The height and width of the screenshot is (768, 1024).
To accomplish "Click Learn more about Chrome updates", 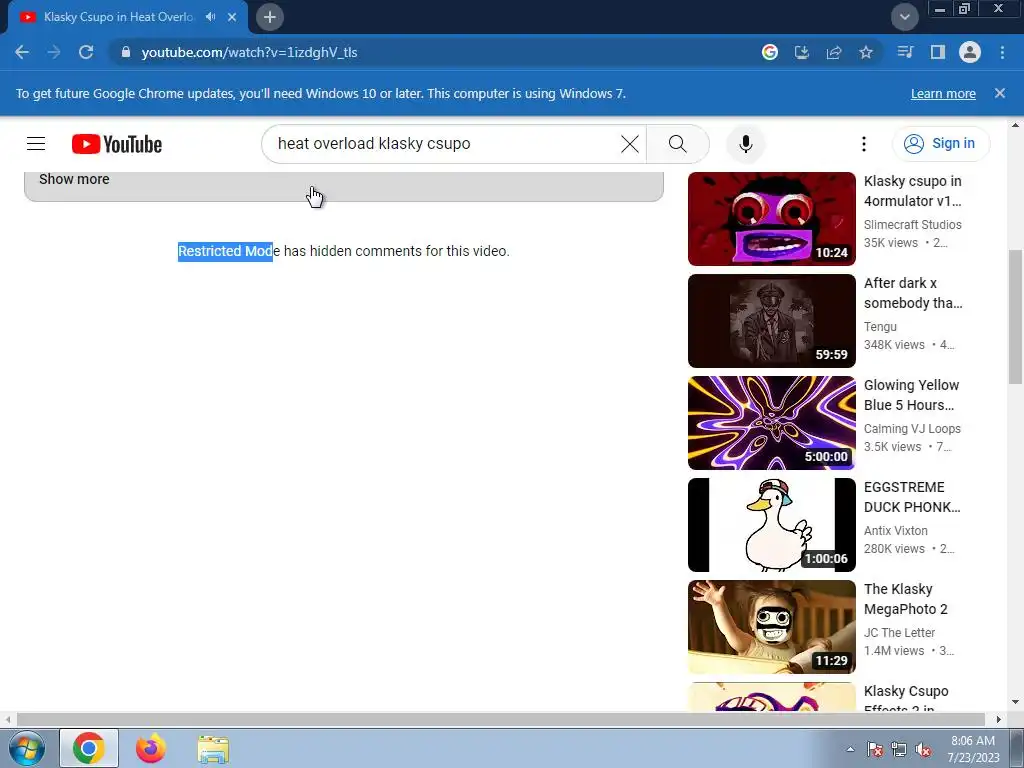I will tap(943, 93).
